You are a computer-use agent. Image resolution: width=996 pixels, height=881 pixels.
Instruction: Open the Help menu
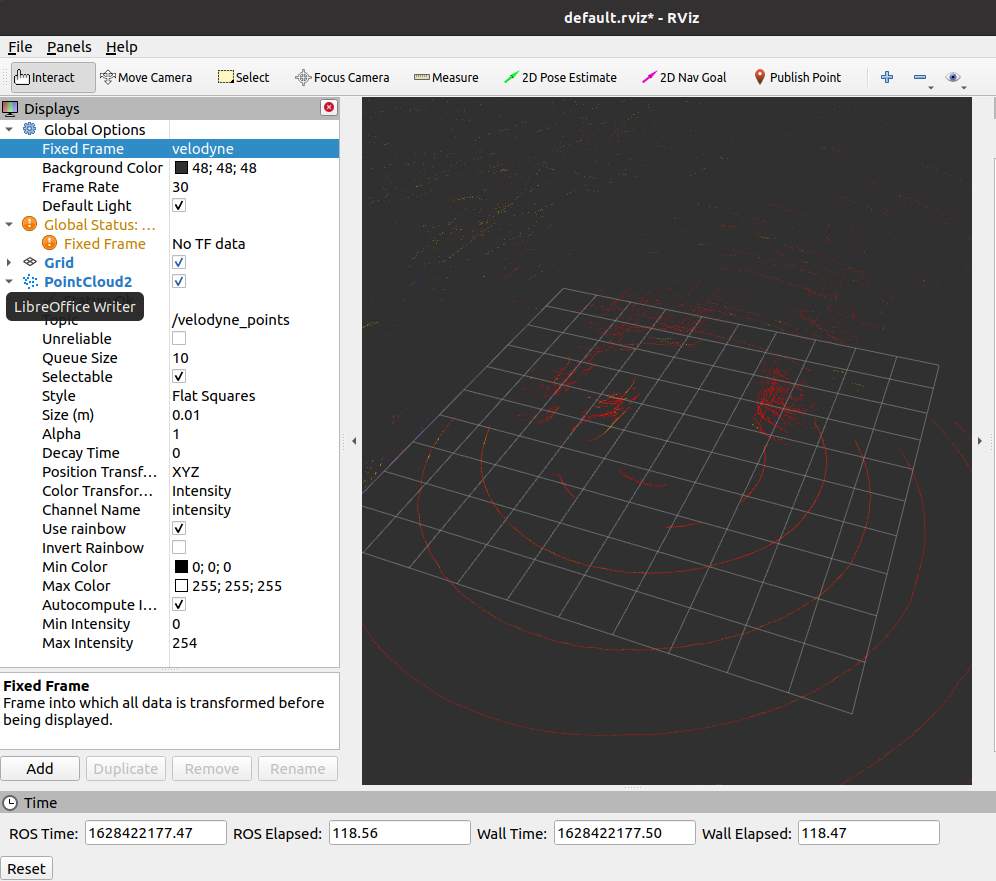[121, 47]
